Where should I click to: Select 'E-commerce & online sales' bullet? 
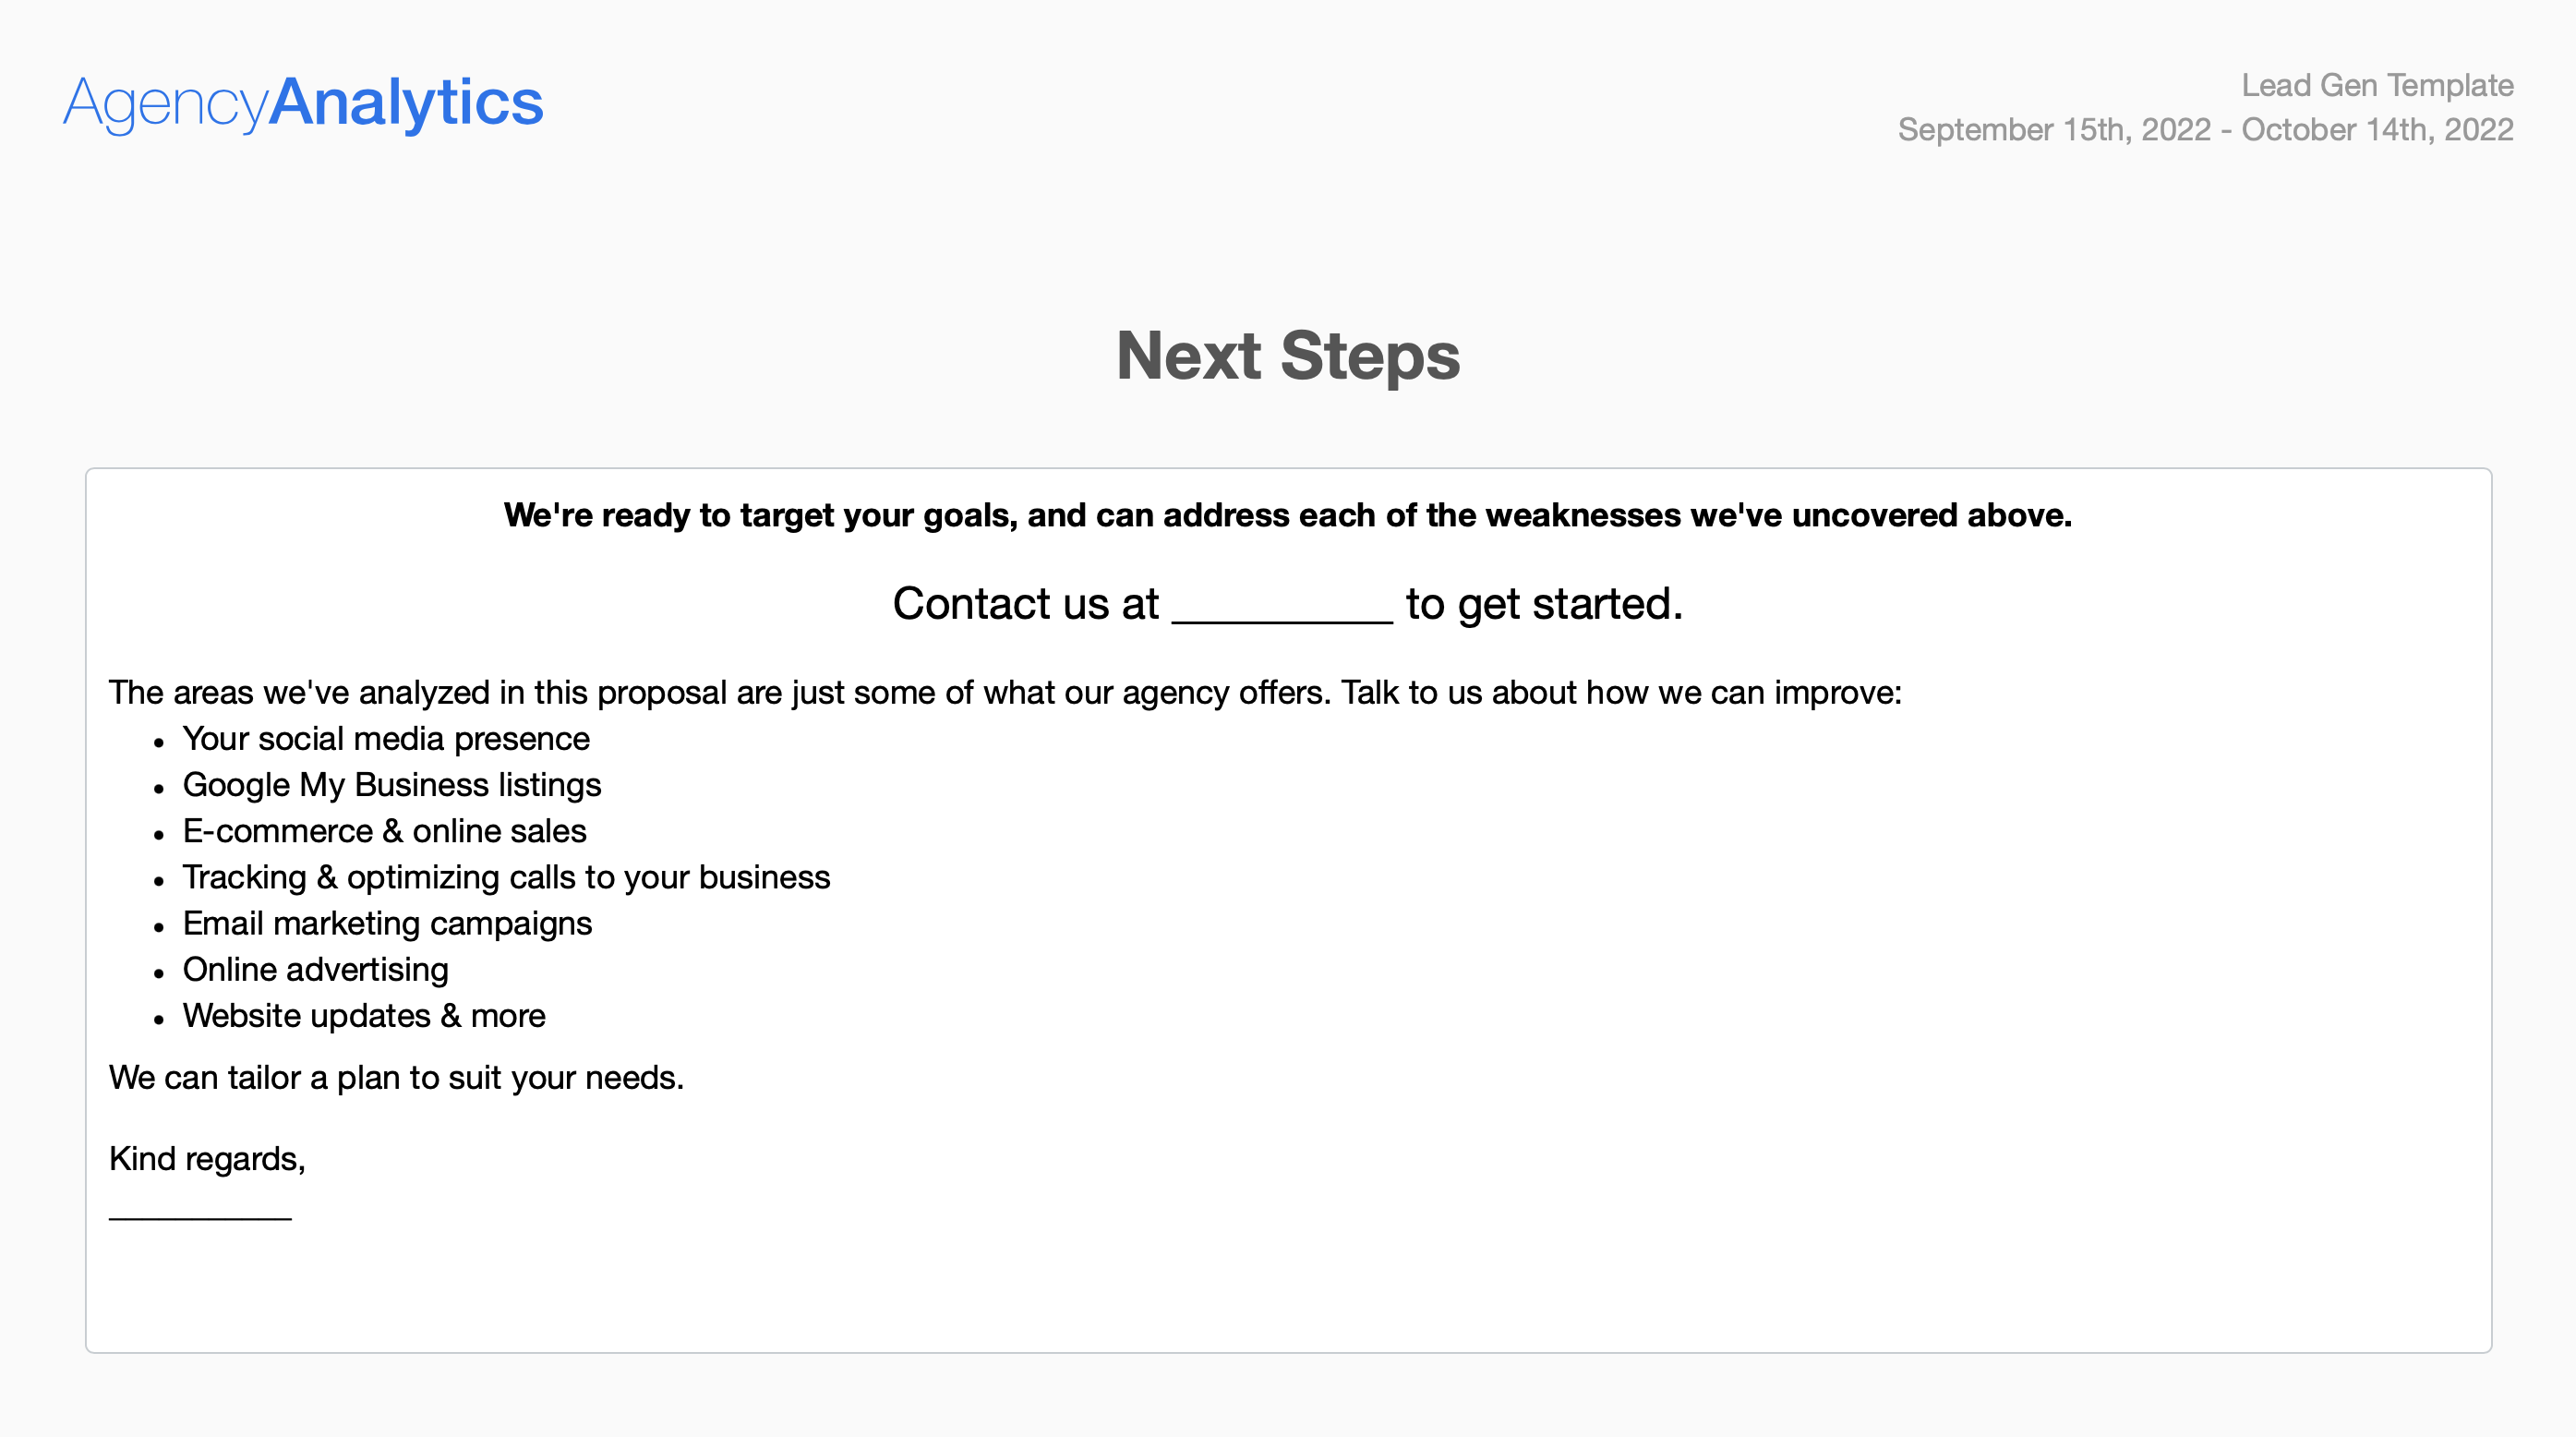(x=384, y=831)
